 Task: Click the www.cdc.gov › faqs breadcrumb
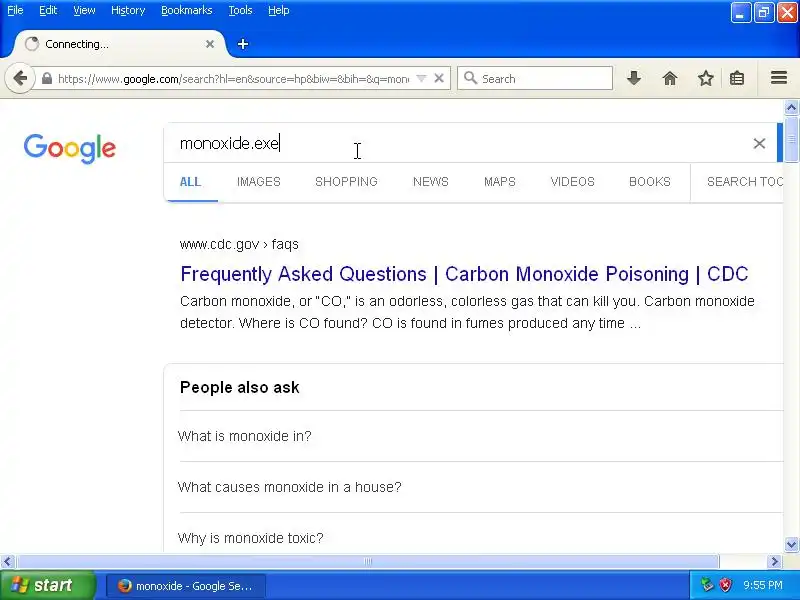tap(239, 244)
